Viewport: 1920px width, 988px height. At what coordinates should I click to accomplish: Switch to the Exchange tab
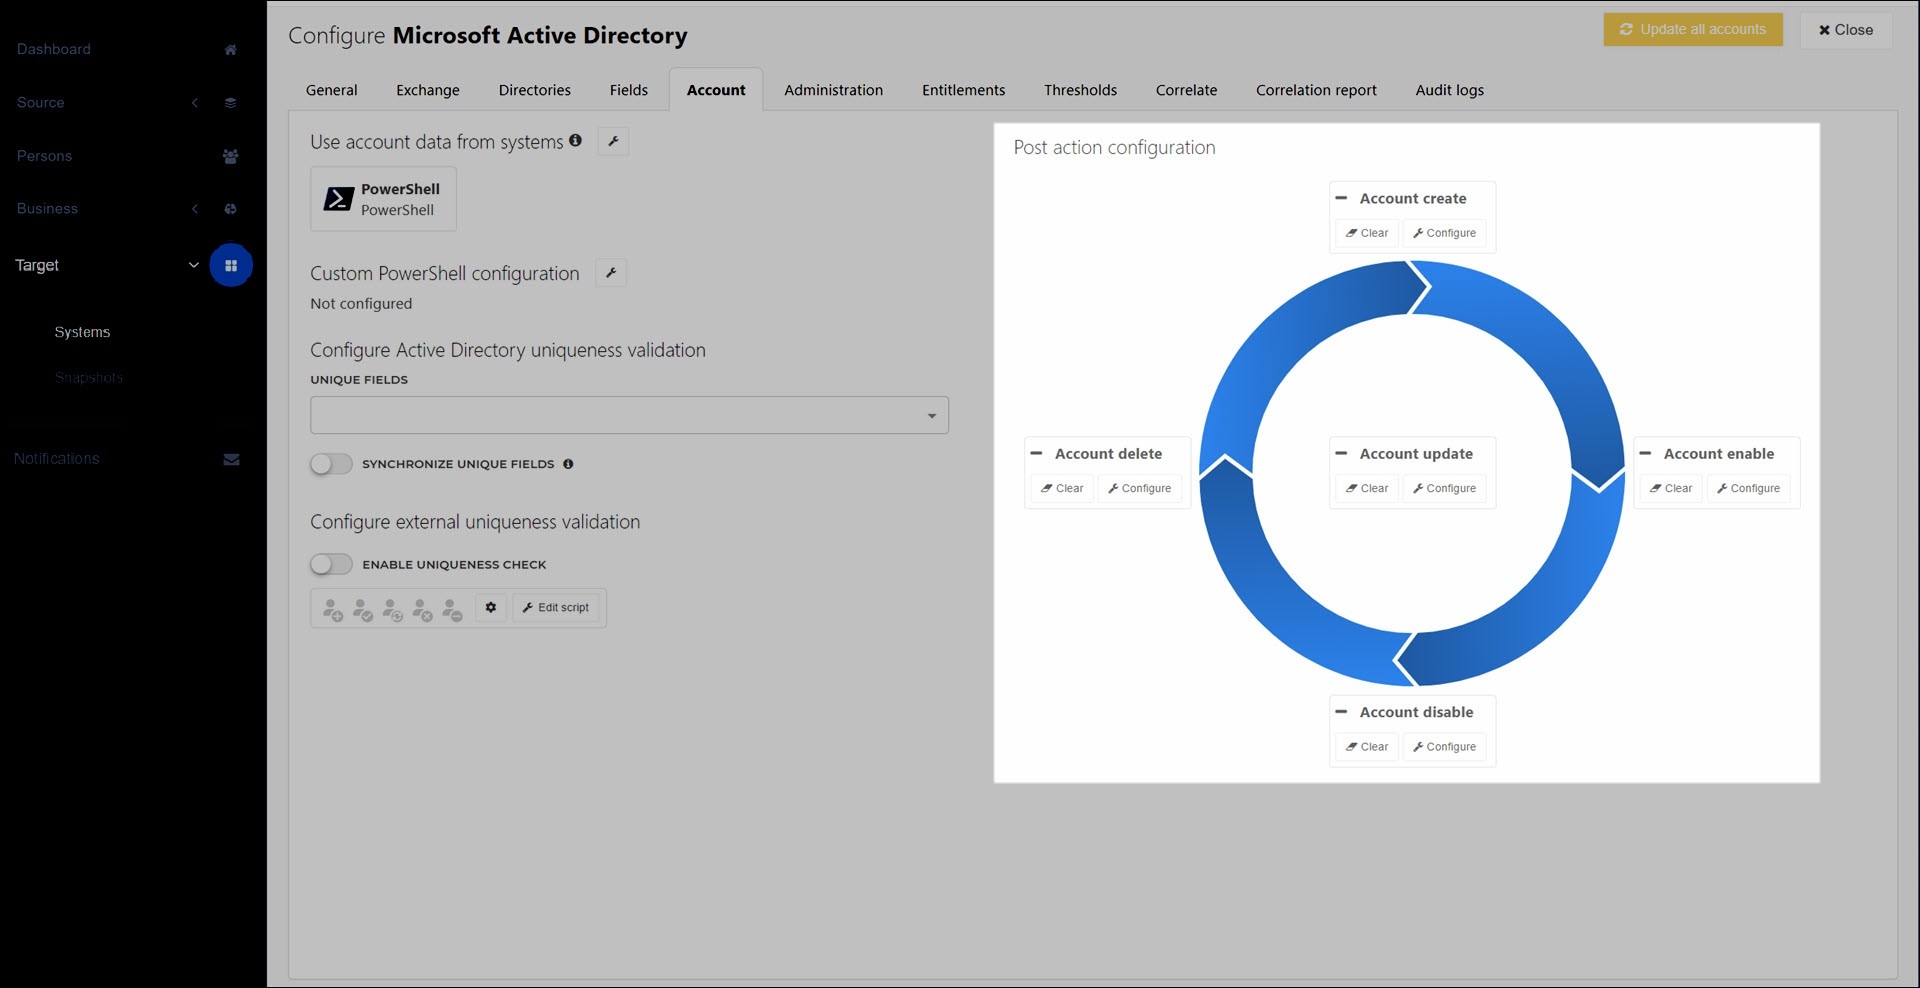[428, 90]
